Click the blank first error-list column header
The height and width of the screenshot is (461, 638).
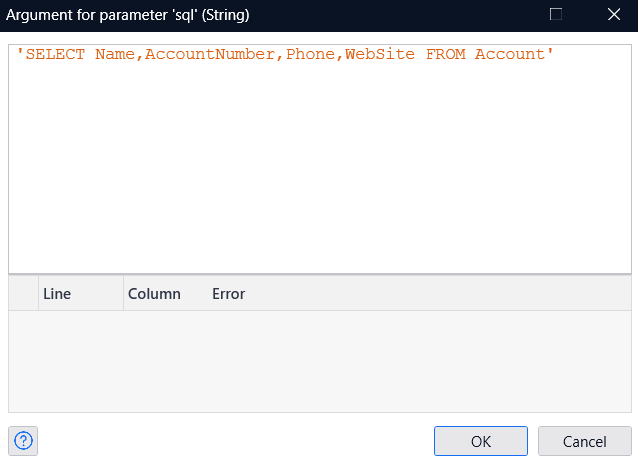tap(23, 294)
